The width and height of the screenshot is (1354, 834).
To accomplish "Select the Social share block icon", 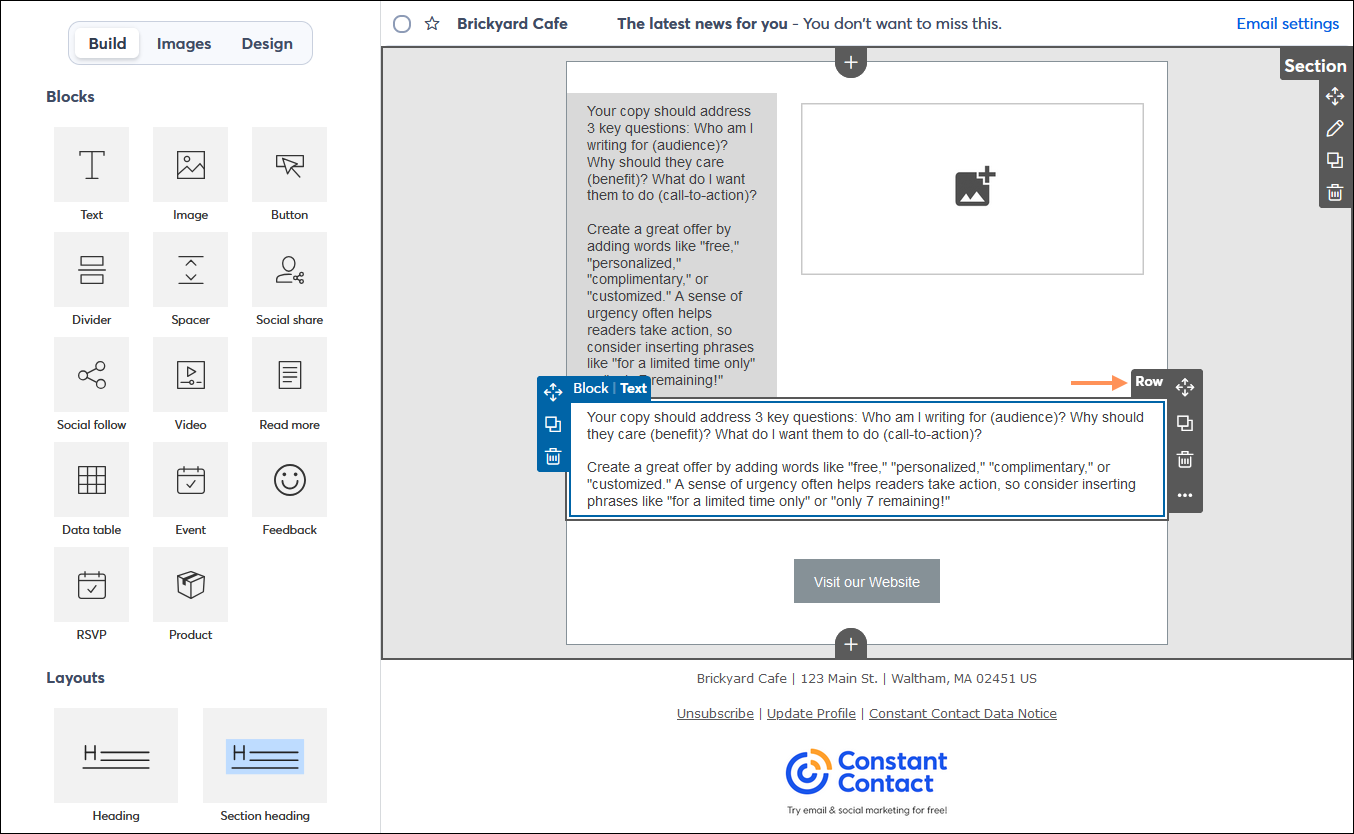I will coord(289,270).
